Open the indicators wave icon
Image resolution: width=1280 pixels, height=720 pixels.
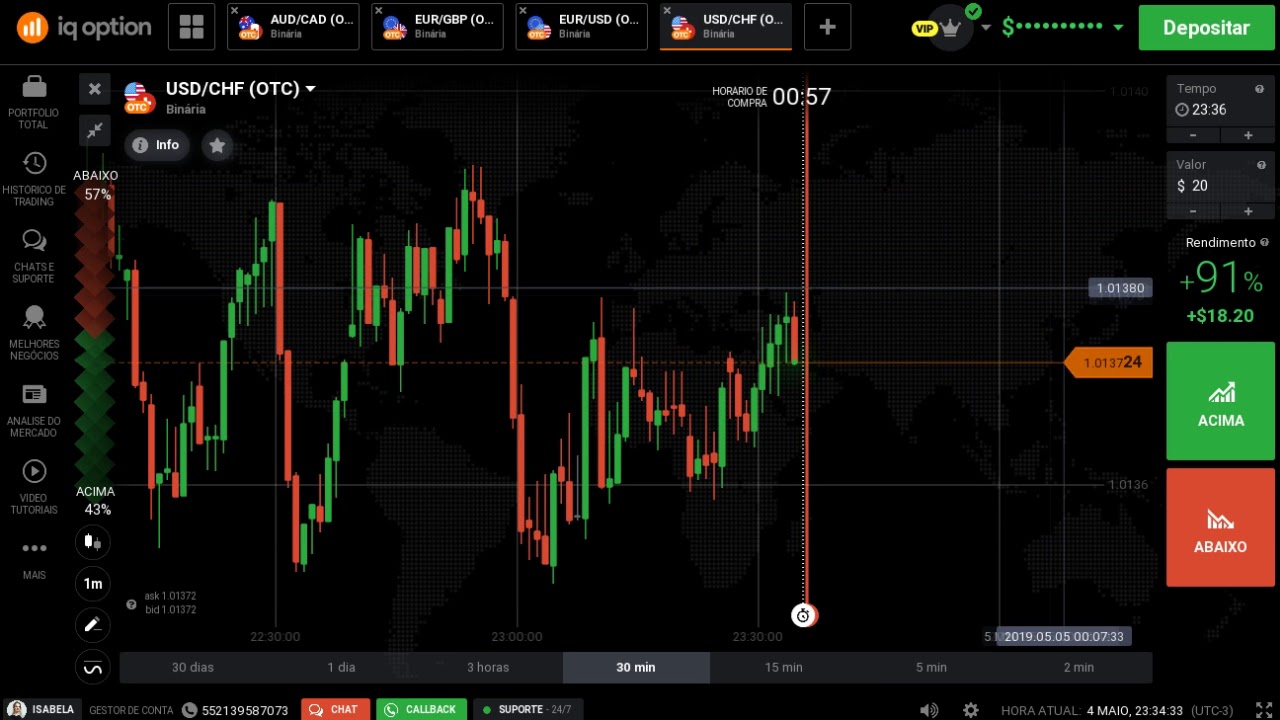coord(93,667)
